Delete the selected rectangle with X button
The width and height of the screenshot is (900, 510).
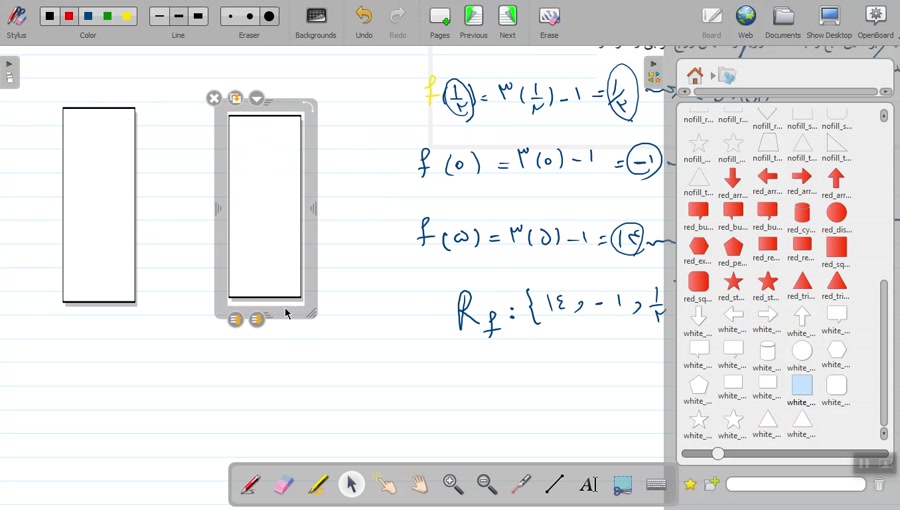(x=214, y=99)
